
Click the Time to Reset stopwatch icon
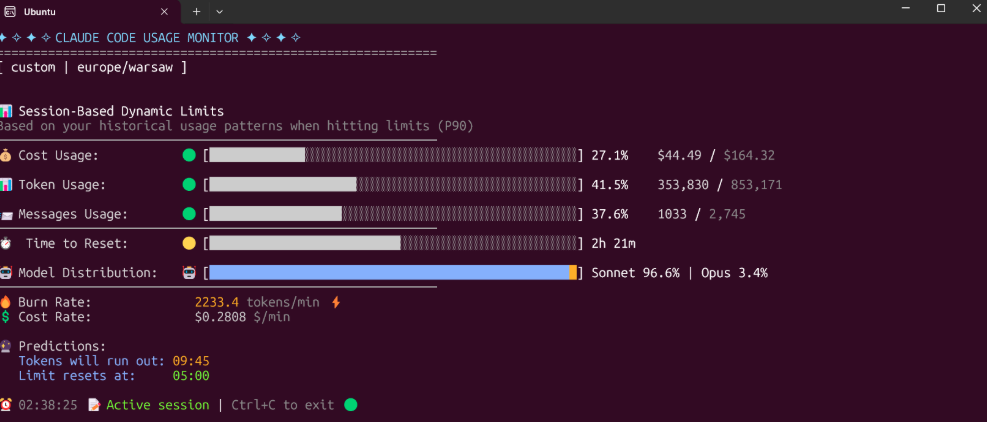tap(6, 243)
